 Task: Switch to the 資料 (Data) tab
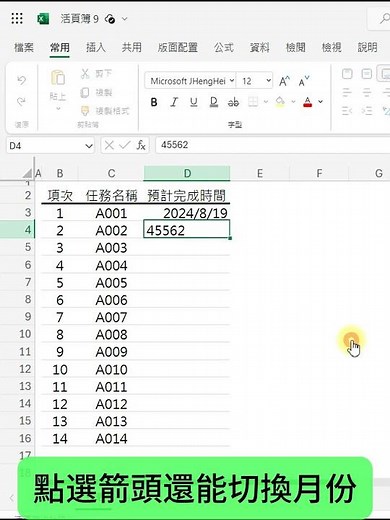[x=260, y=48]
